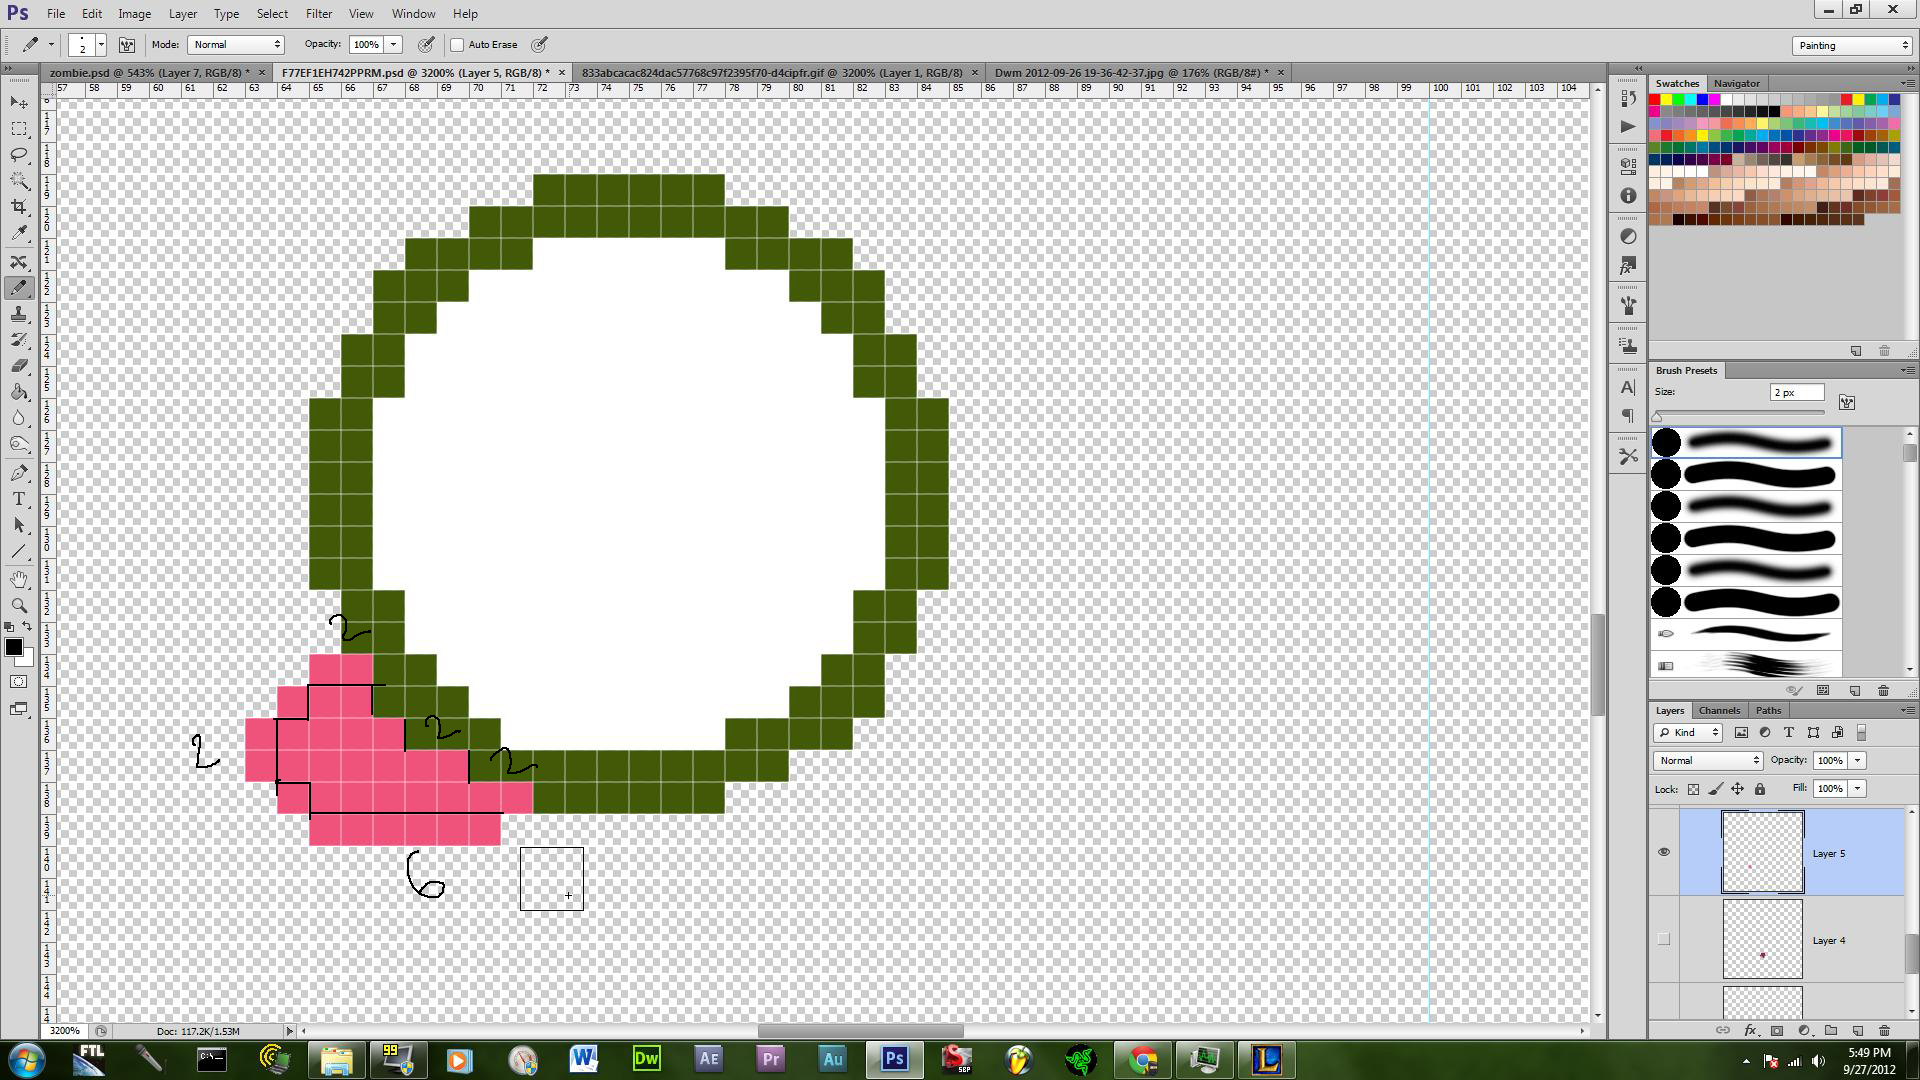Image resolution: width=1920 pixels, height=1080 pixels.
Task: Open the Layers panel Opacity arrow
Action: [x=1858, y=761]
